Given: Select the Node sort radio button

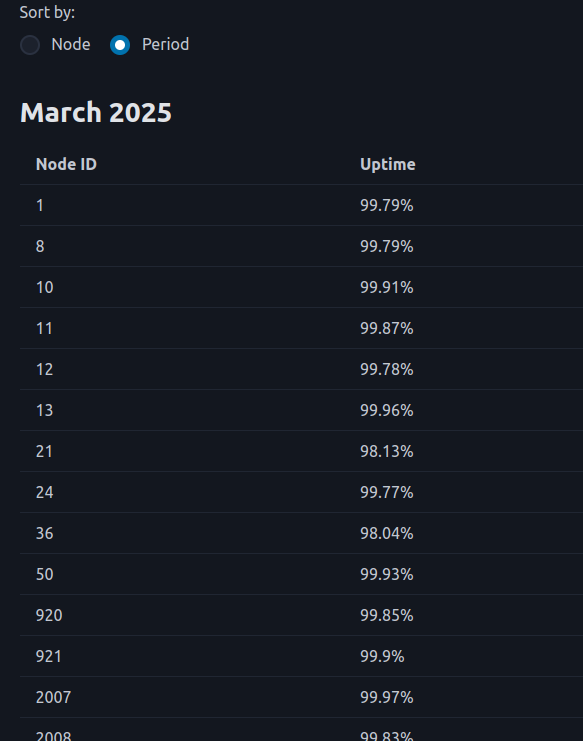Looking at the screenshot, I should pyautogui.click(x=30, y=45).
